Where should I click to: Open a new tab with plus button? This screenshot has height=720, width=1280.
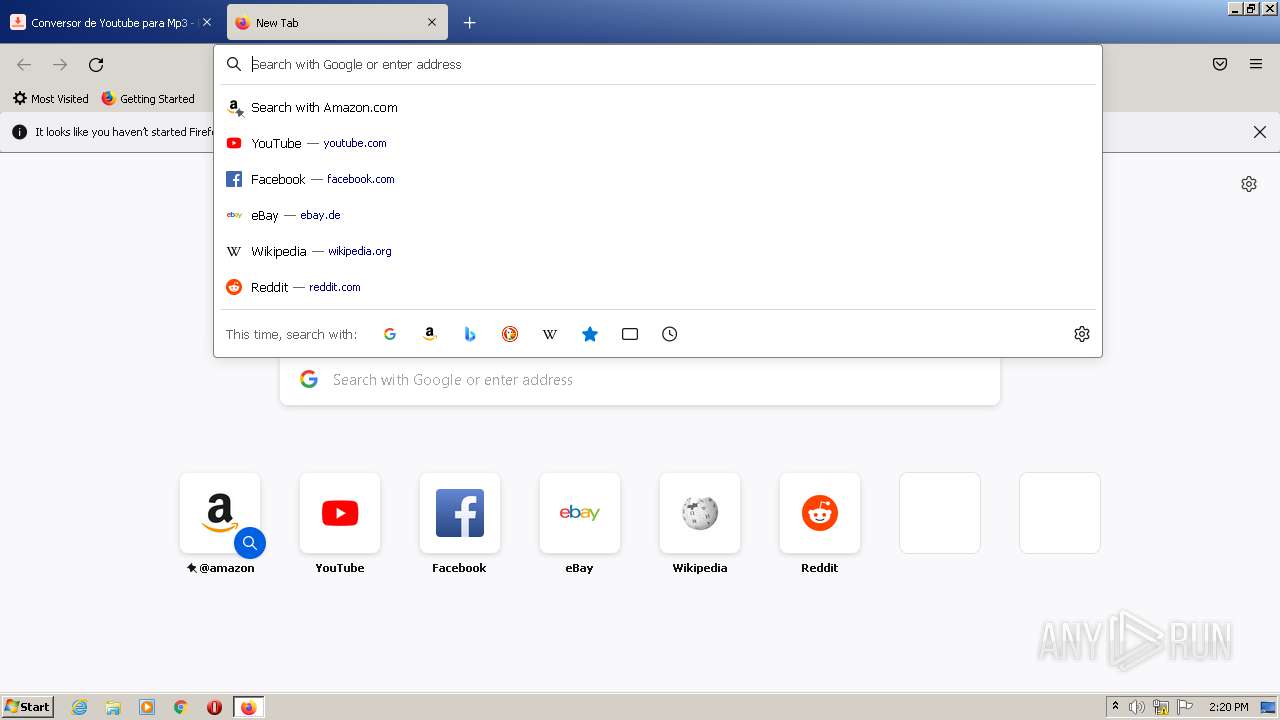tap(469, 22)
